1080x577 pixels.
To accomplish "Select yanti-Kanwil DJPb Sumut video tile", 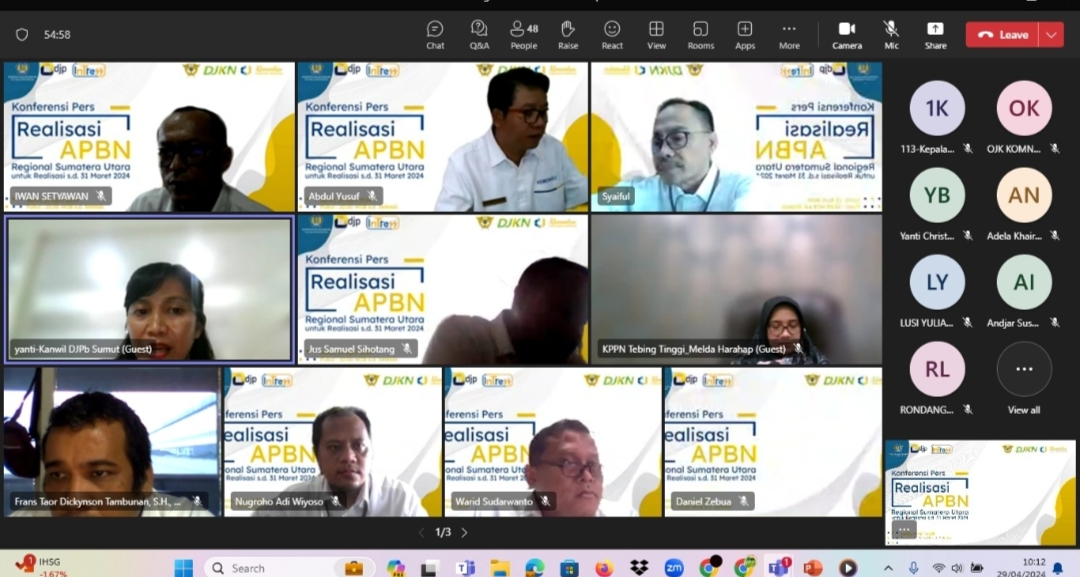I will tap(149, 289).
